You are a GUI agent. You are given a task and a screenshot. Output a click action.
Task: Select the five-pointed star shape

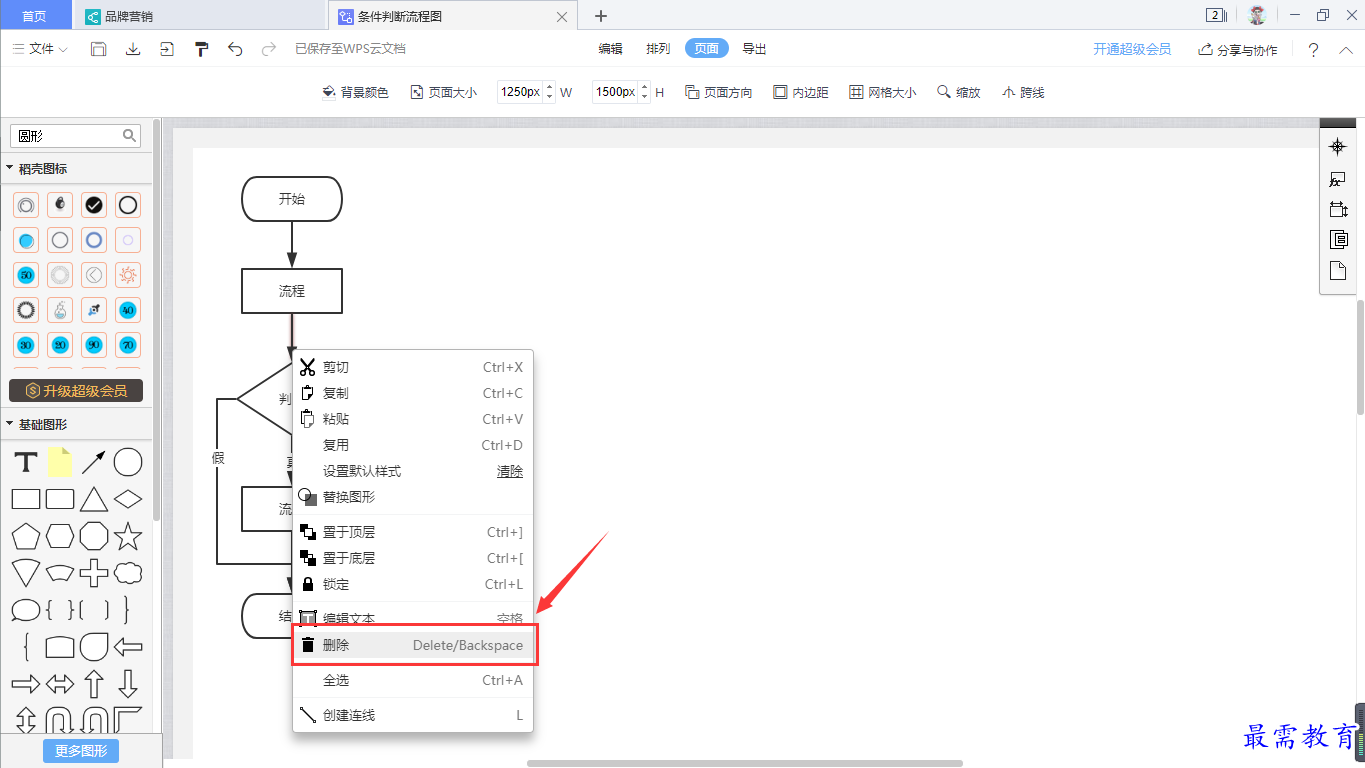(x=128, y=536)
